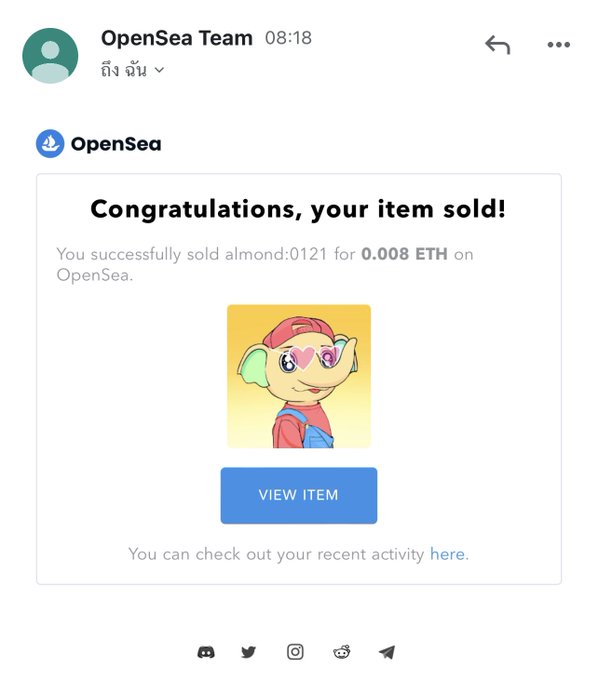Image resolution: width=598 pixels, height=680 pixels.
Task: Click the VIEW ITEM button
Action: 299,495
